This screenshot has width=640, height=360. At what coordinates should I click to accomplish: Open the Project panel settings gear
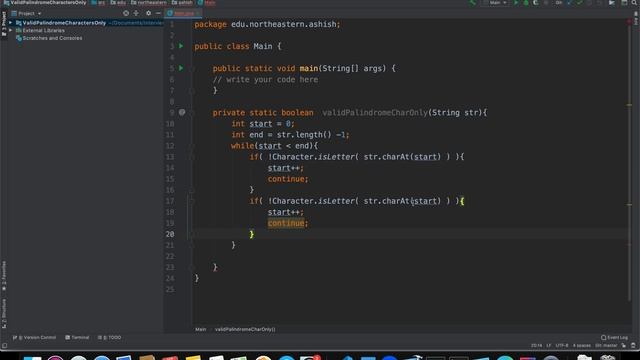(x=148, y=13)
